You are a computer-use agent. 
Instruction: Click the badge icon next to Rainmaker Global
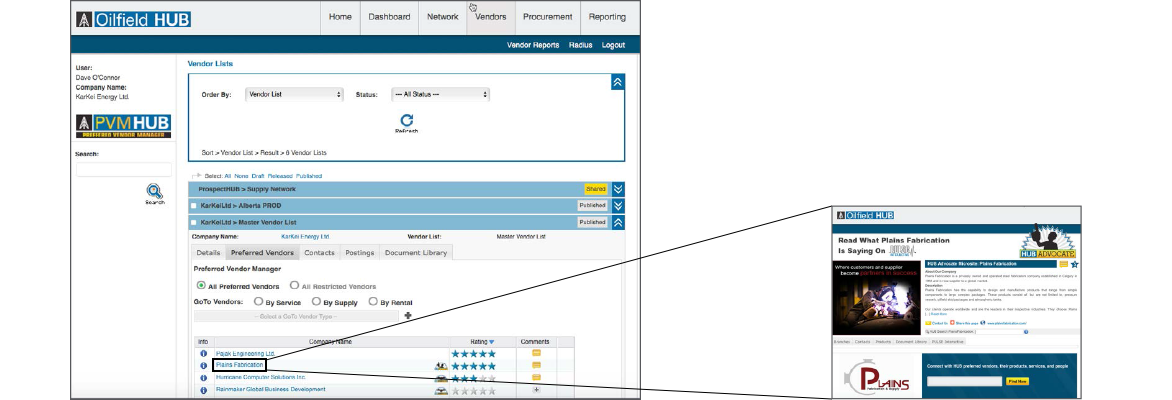pos(441,390)
